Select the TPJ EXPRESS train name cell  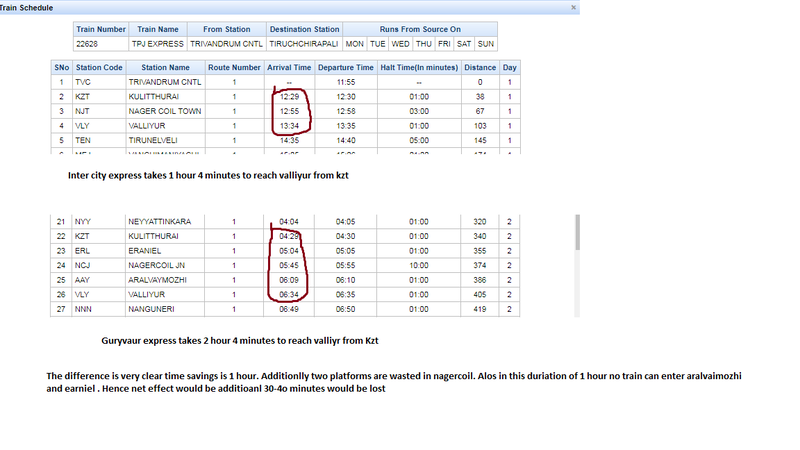[x=157, y=44]
